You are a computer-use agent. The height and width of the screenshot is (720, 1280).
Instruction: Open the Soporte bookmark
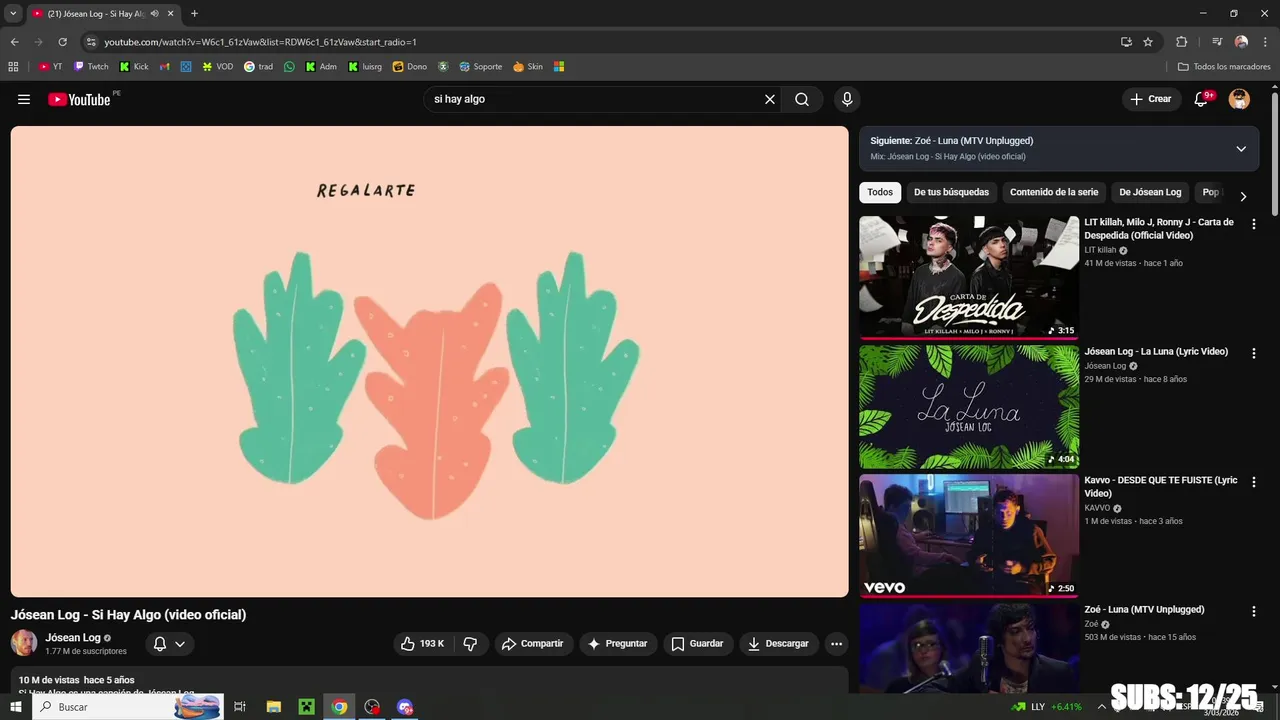click(x=480, y=67)
